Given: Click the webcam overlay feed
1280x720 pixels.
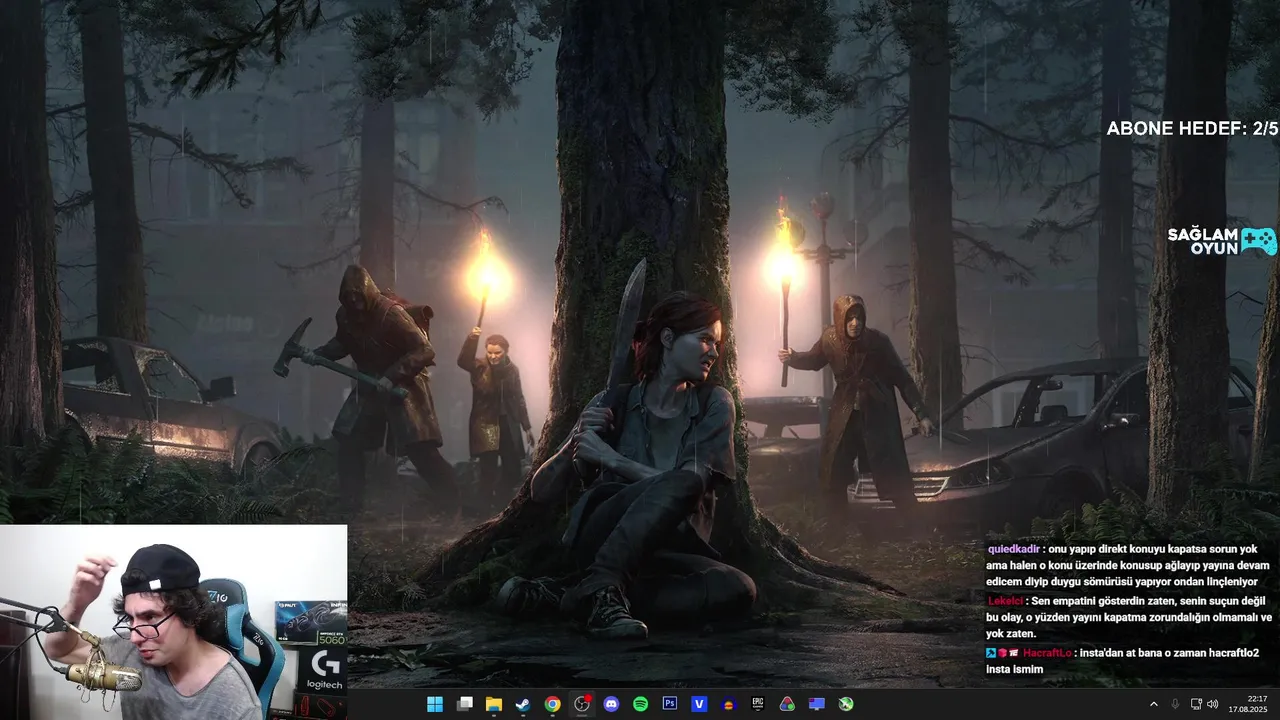Looking at the screenshot, I should point(174,622).
